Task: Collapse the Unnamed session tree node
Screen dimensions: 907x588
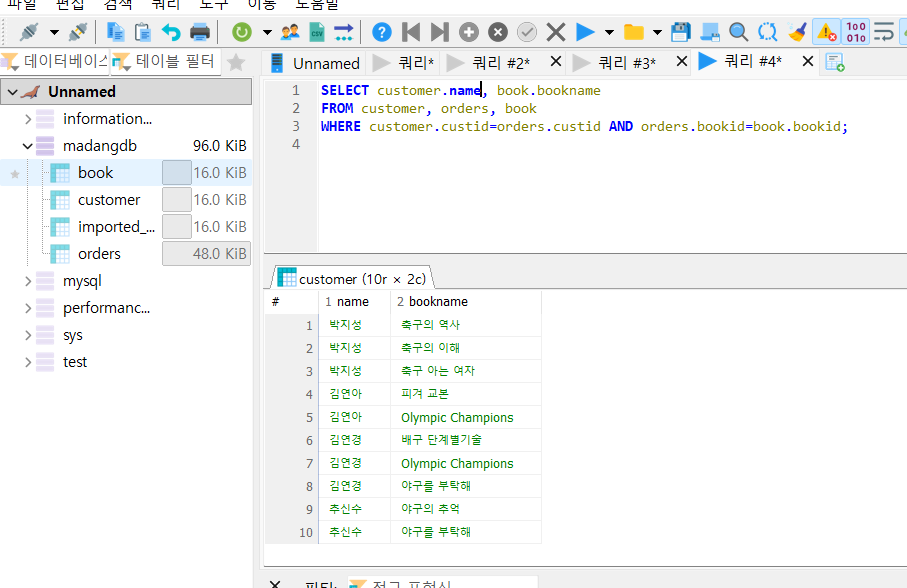Action: 12,92
